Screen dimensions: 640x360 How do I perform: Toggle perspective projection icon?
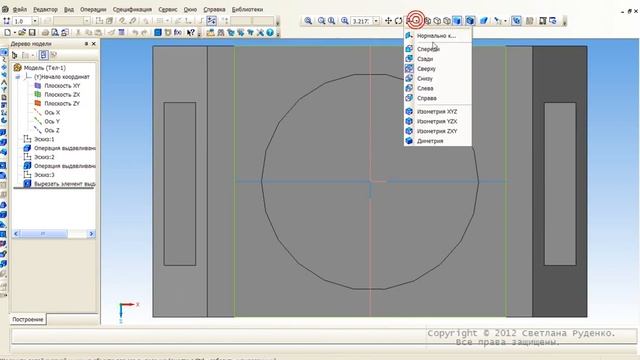(x=484, y=20)
